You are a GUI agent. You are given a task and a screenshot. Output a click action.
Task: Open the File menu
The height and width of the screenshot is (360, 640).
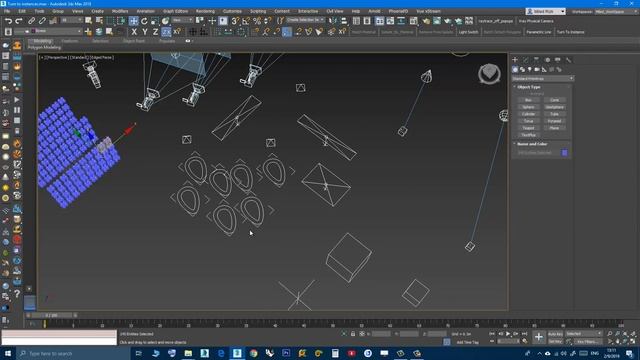tap(7, 11)
